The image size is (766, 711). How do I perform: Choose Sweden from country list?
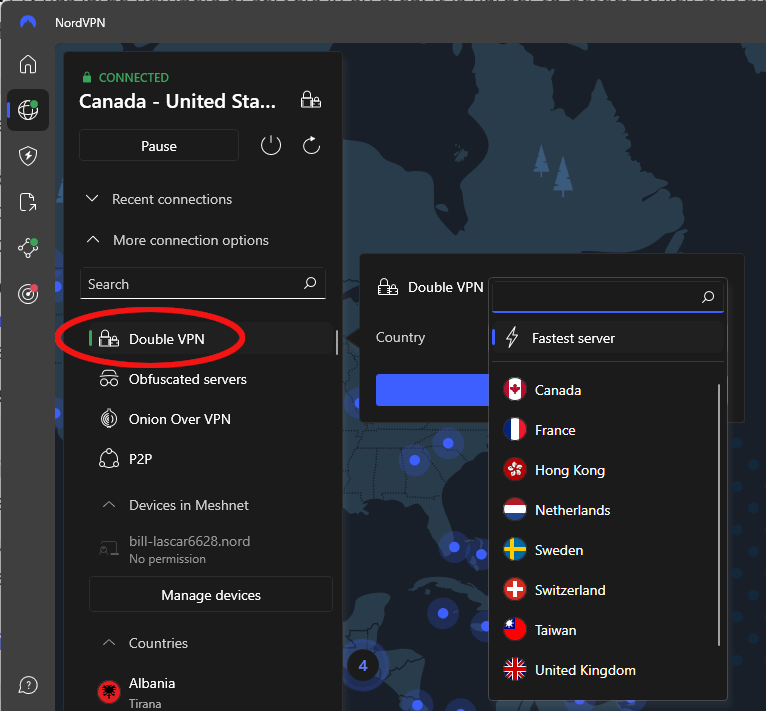point(605,550)
